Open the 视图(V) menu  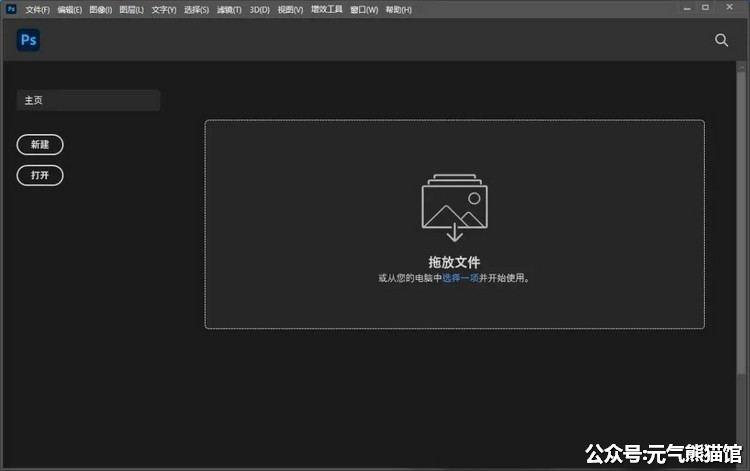[x=290, y=9]
